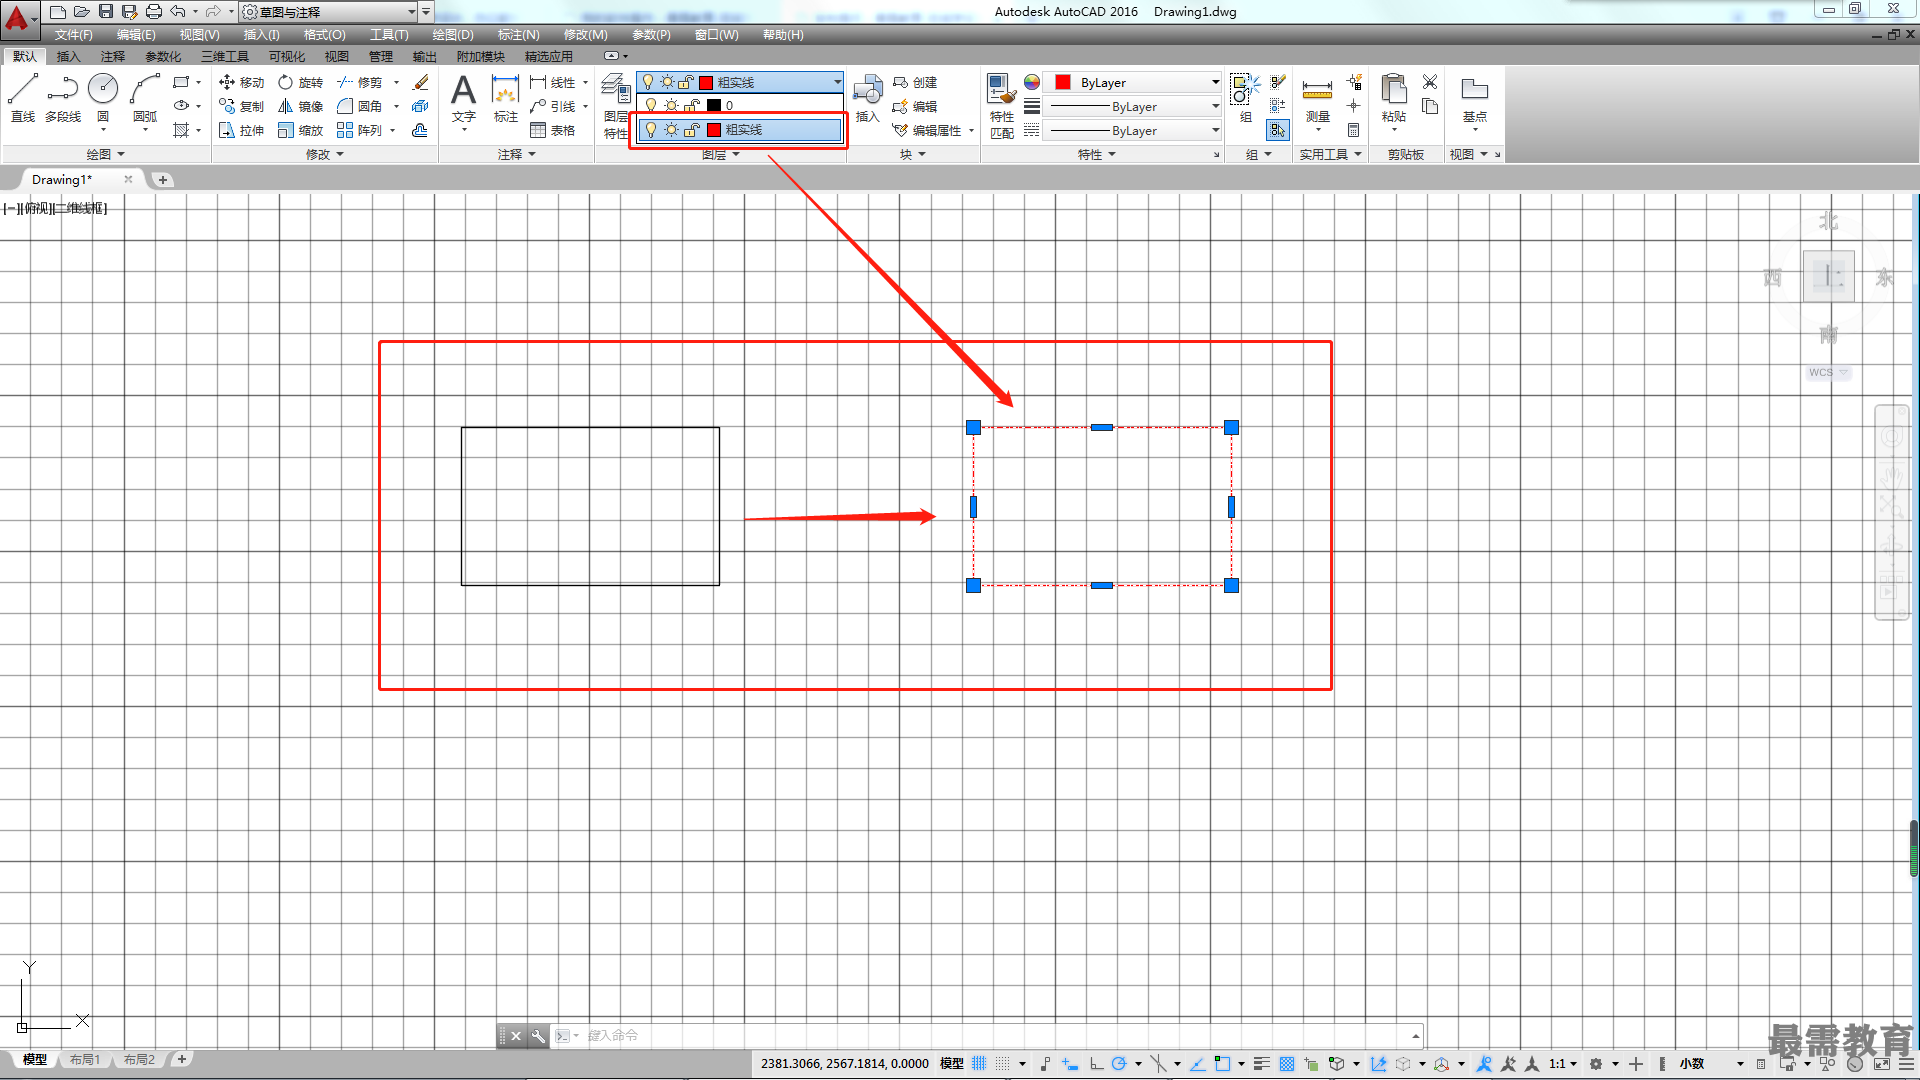Click the Scale (缩放) tool

pyautogui.click(x=300, y=130)
